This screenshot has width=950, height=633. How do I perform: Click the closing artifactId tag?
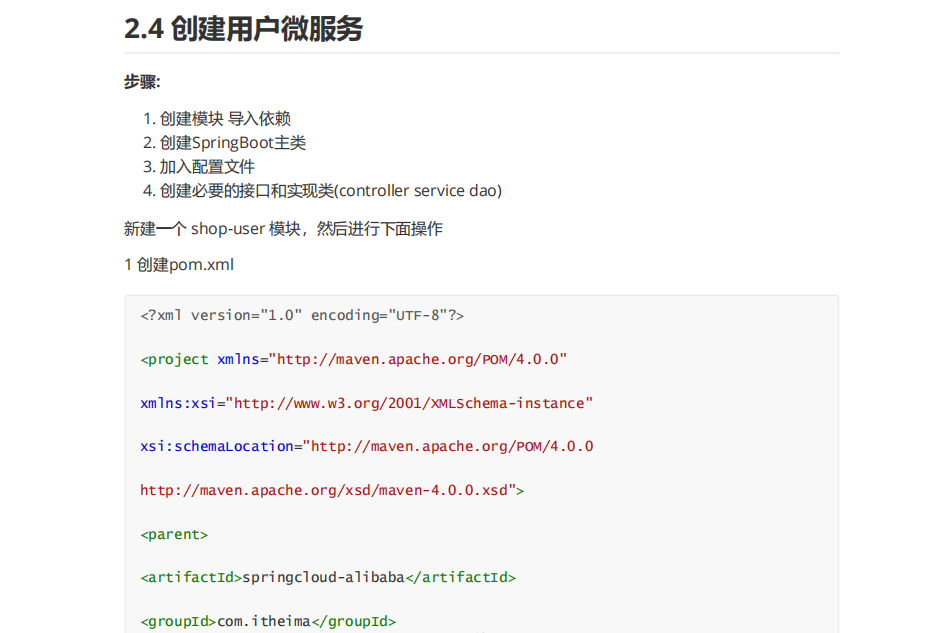[x=460, y=577]
